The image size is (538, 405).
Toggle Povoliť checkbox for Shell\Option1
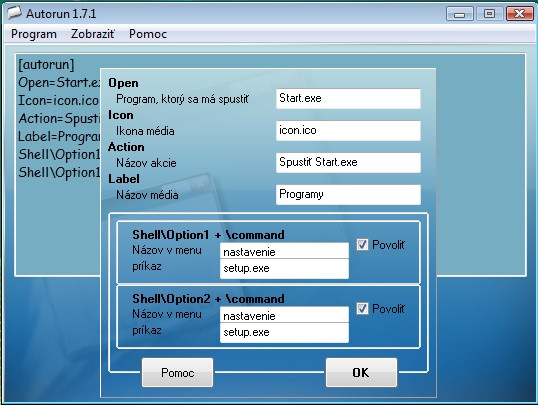coord(362,245)
